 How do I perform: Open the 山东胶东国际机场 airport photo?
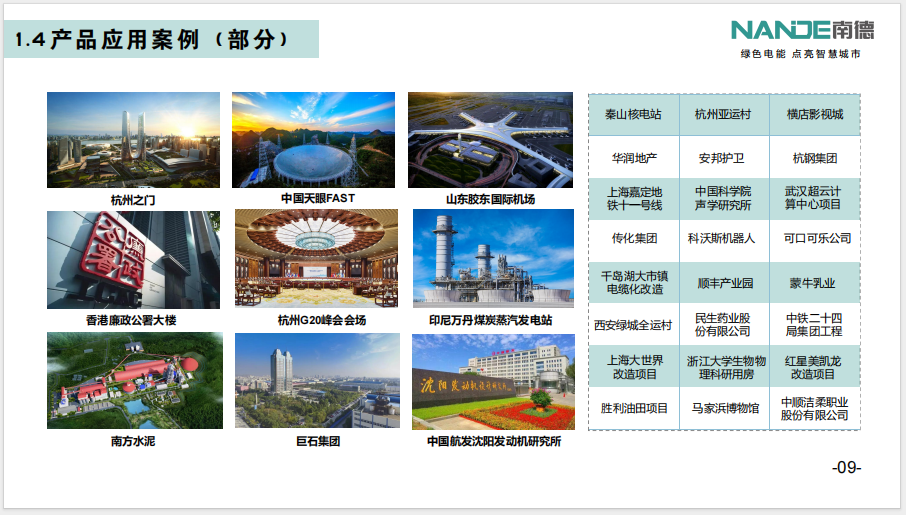pyautogui.click(x=490, y=140)
